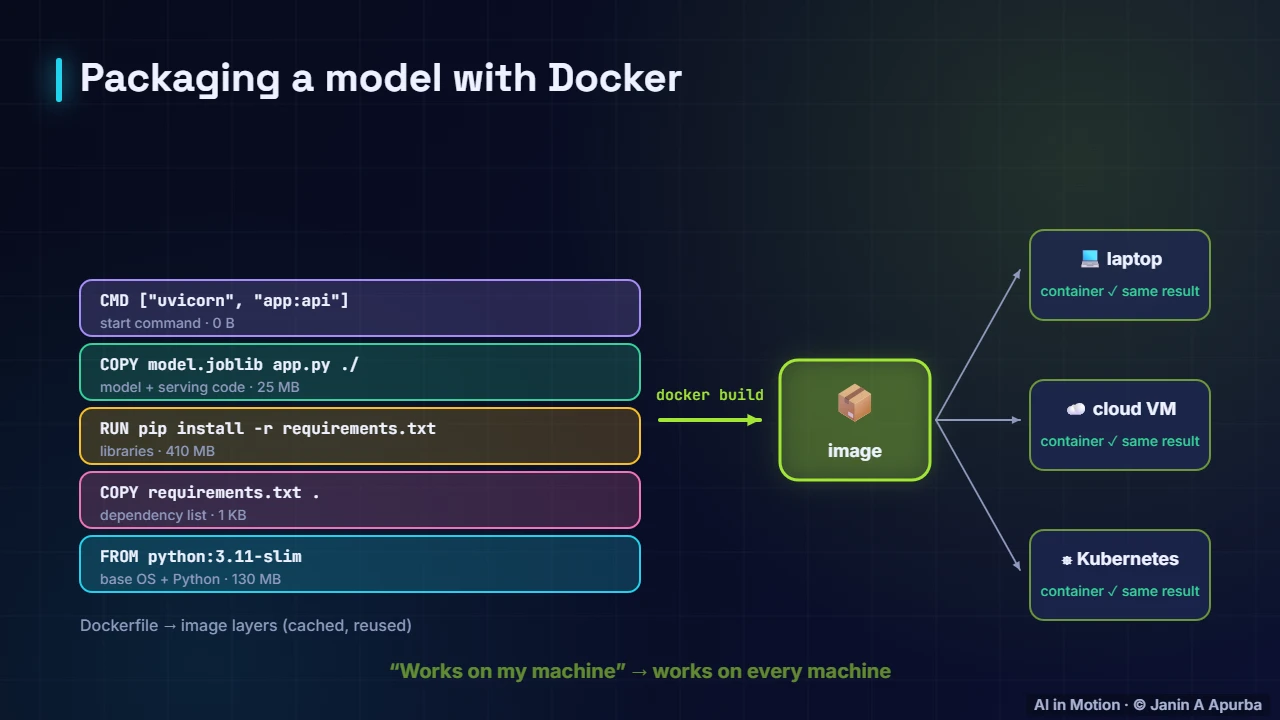1280x720 pixels.
Task: Click the 'AI in Motion · © Janin A Apurba' credit
Action: [1148, 705]
